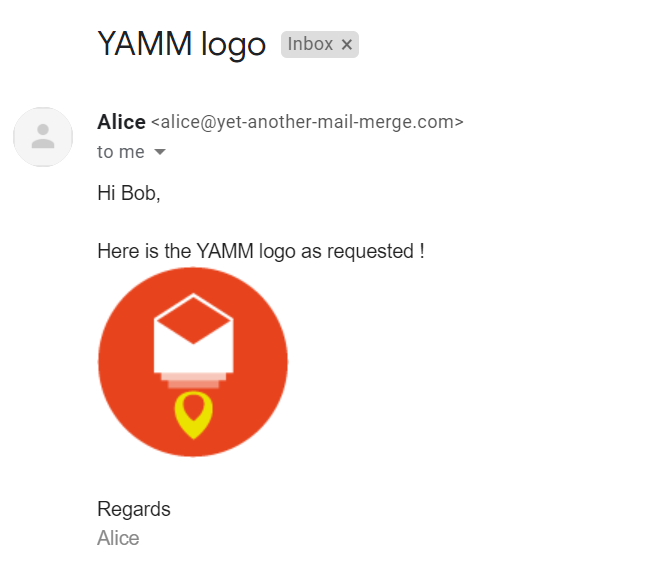Click the red dot inside the yellow pin
The height and width of the screenshot is (586, 672).
pyautogui.click(x=192, y=408)
